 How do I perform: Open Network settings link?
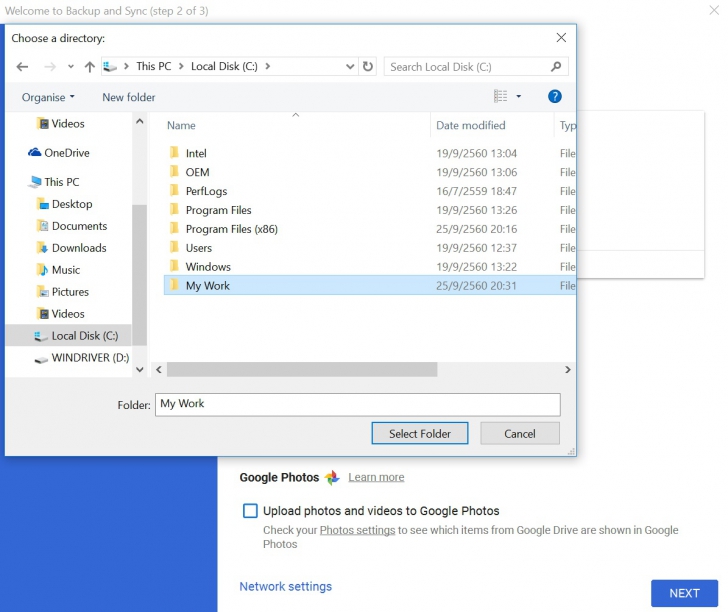point(286,586)
